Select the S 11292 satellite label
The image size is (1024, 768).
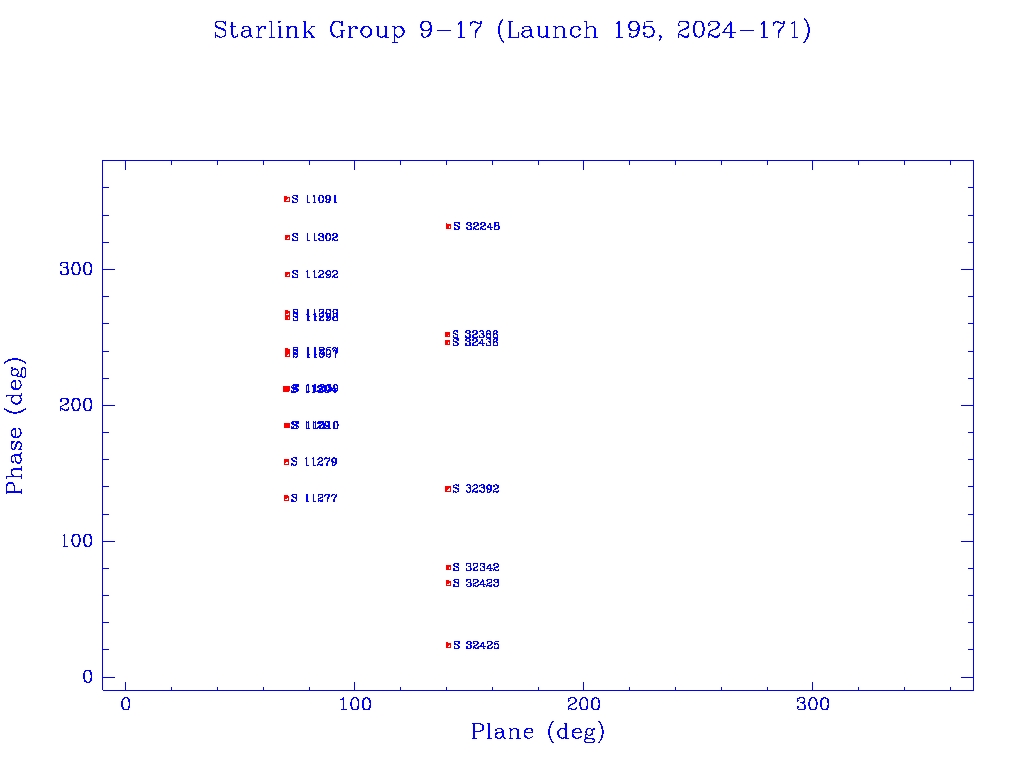(x=315, y=274)
